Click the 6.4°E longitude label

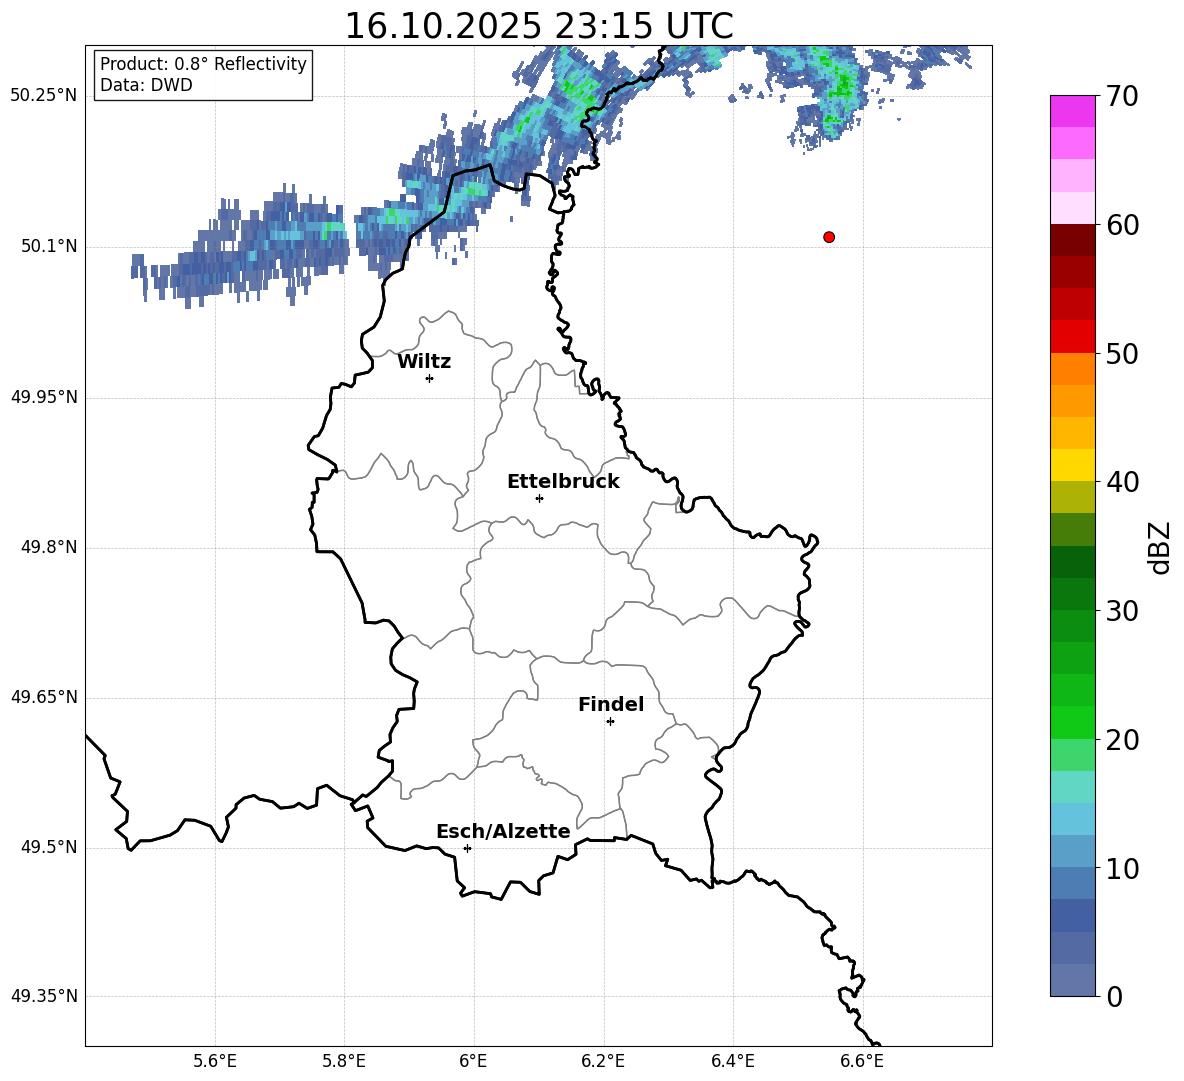click(x=732, y=1061)
